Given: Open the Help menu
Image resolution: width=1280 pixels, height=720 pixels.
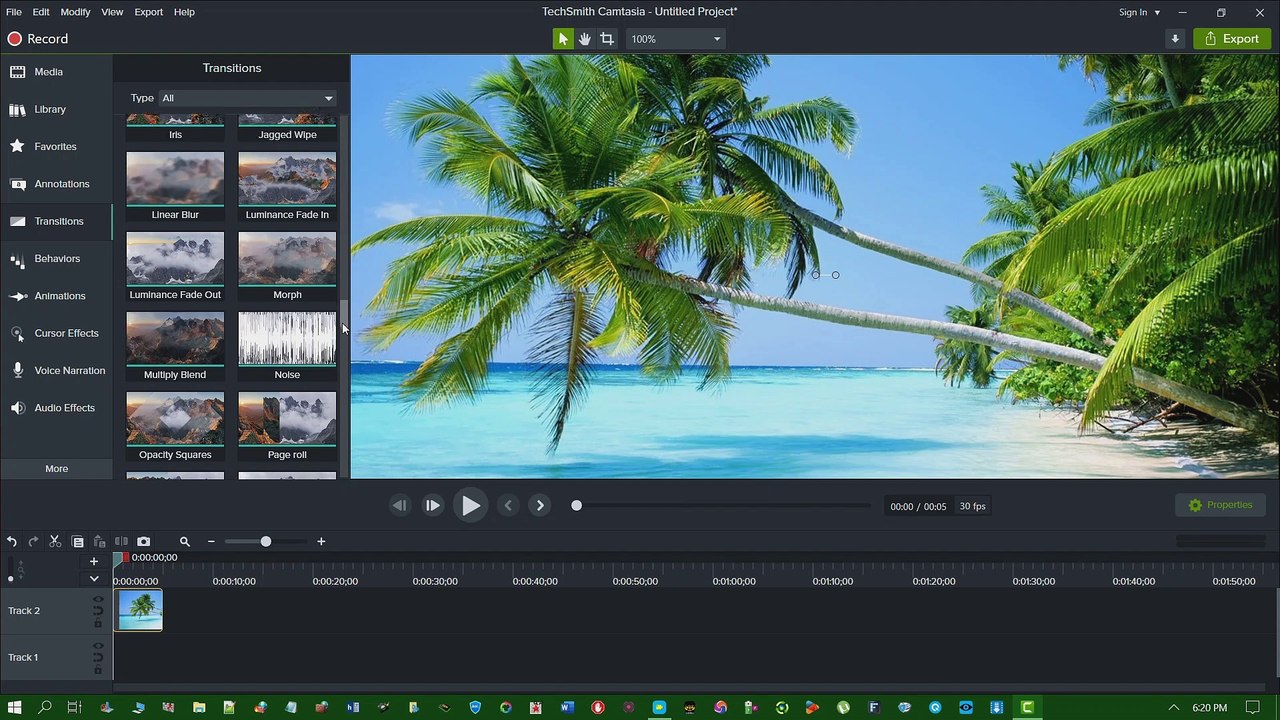Looking at the screenshot, I should click(x=184, y=12).
